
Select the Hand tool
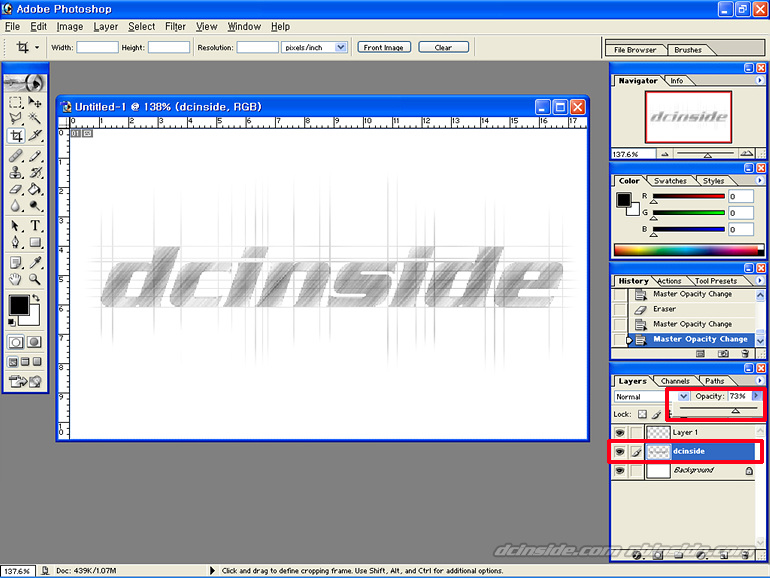(16, 279)
